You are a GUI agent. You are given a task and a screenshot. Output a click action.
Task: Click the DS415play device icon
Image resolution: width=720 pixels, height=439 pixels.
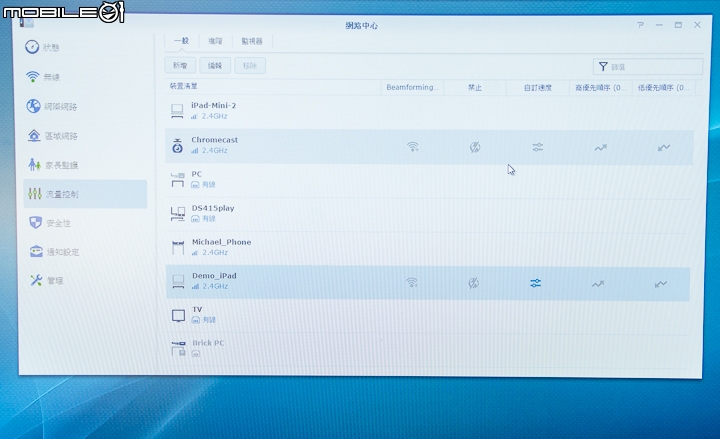(x=177, y=214)
